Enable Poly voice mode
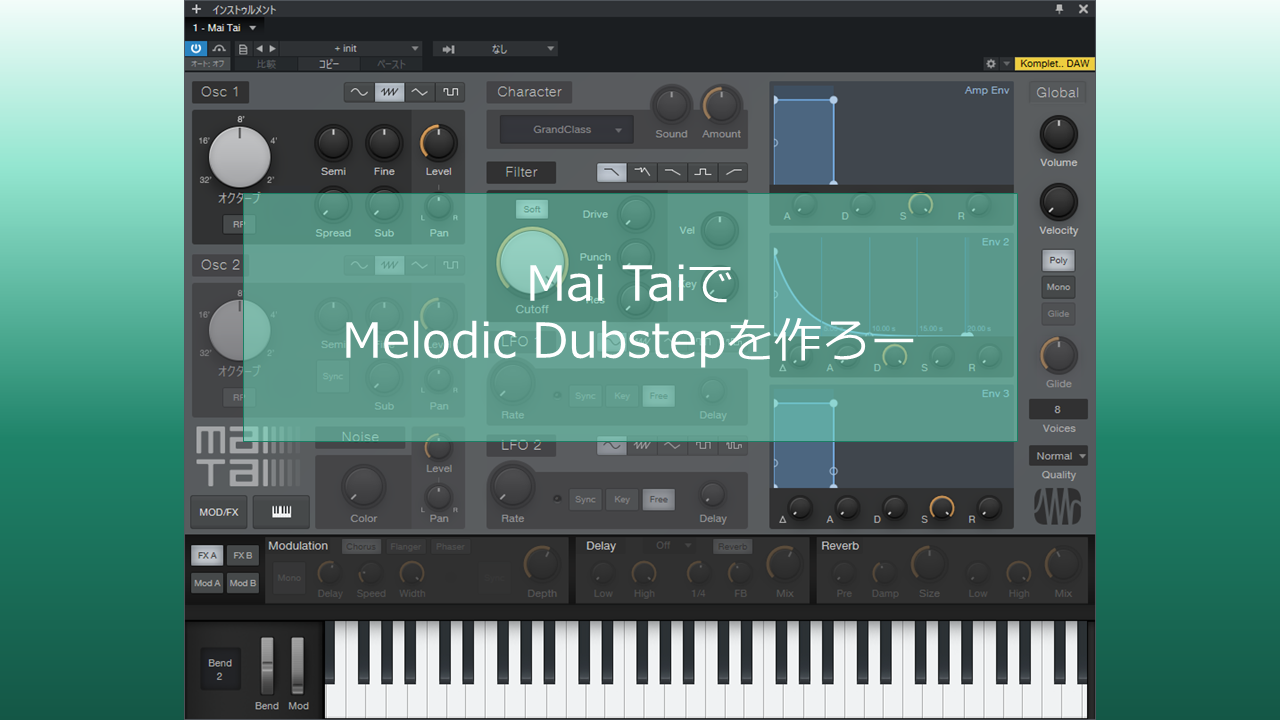 1058,260
